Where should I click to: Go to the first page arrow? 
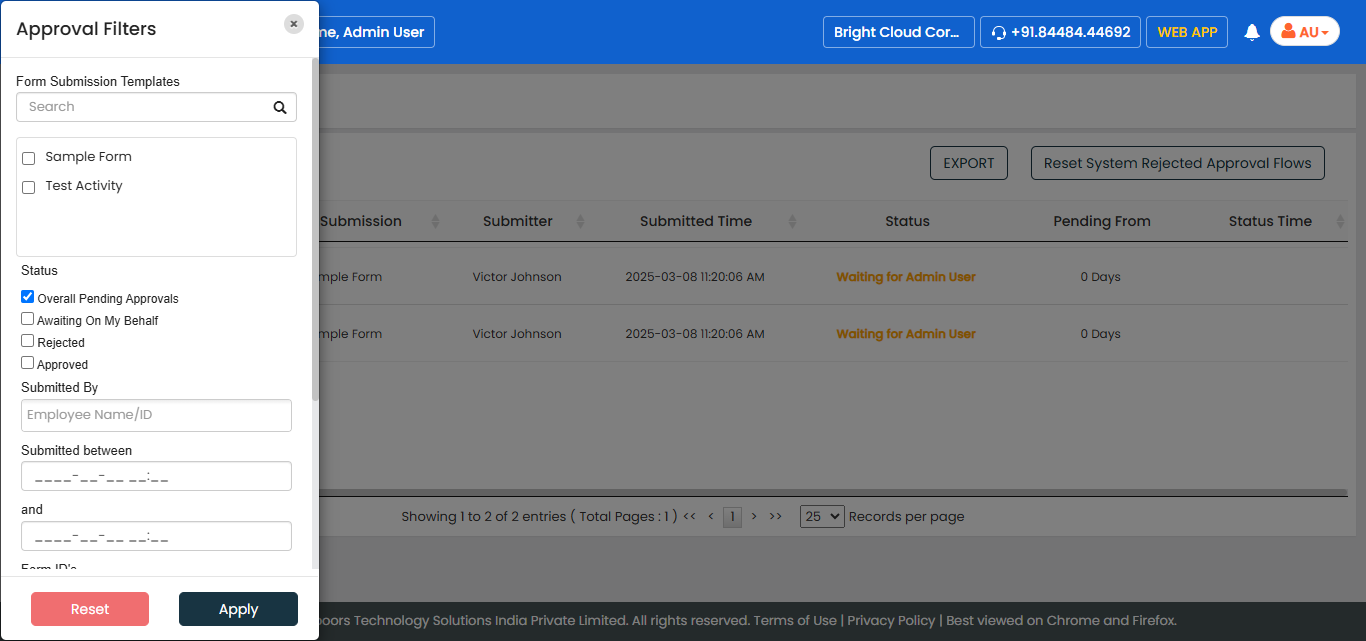[x=689, y=517]
